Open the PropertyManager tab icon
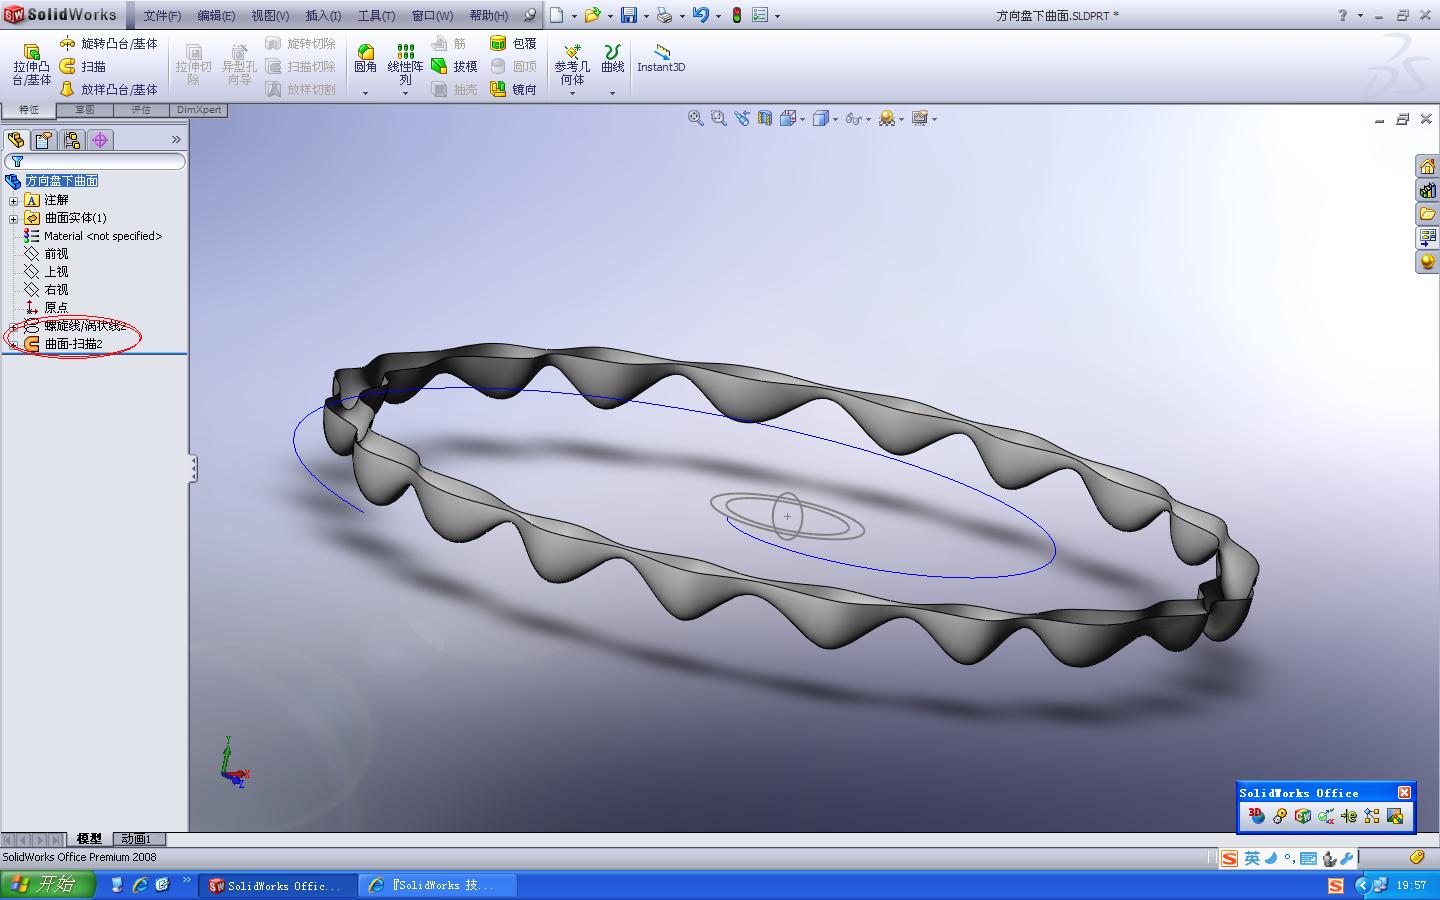The height and width of the screenshot is (900, 1440). (44, 140)
